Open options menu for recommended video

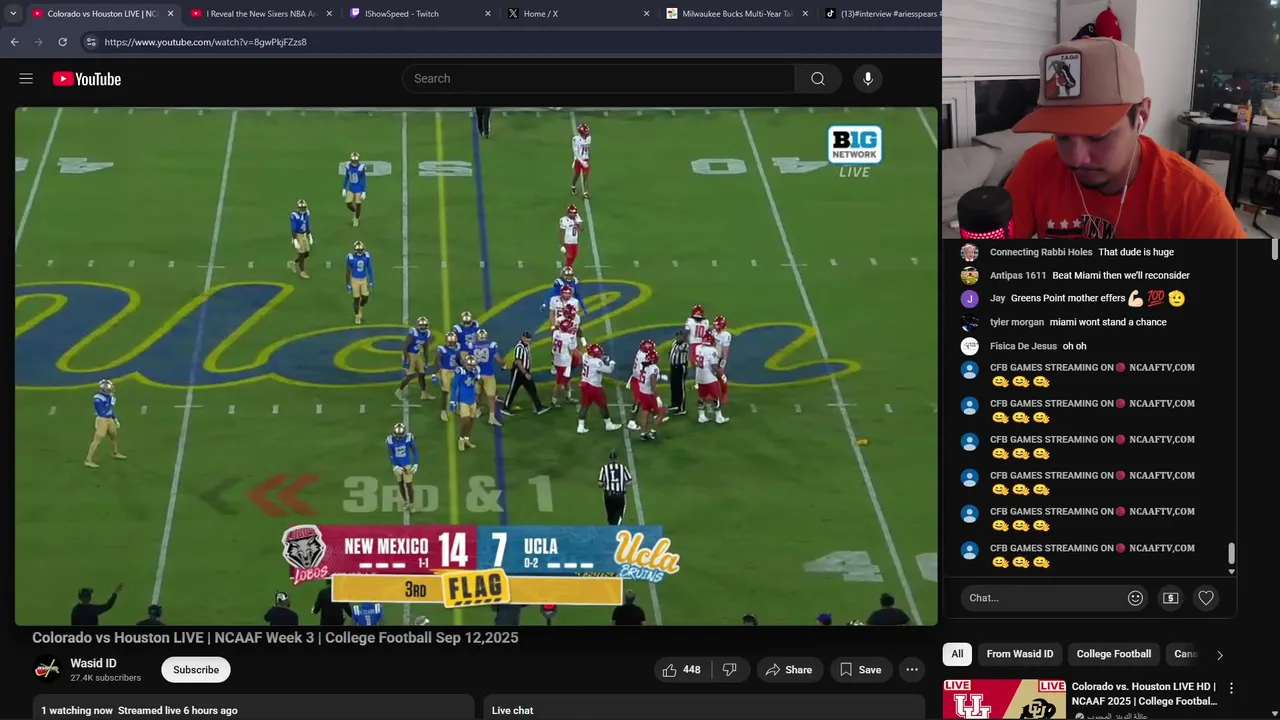[1231, 688]
